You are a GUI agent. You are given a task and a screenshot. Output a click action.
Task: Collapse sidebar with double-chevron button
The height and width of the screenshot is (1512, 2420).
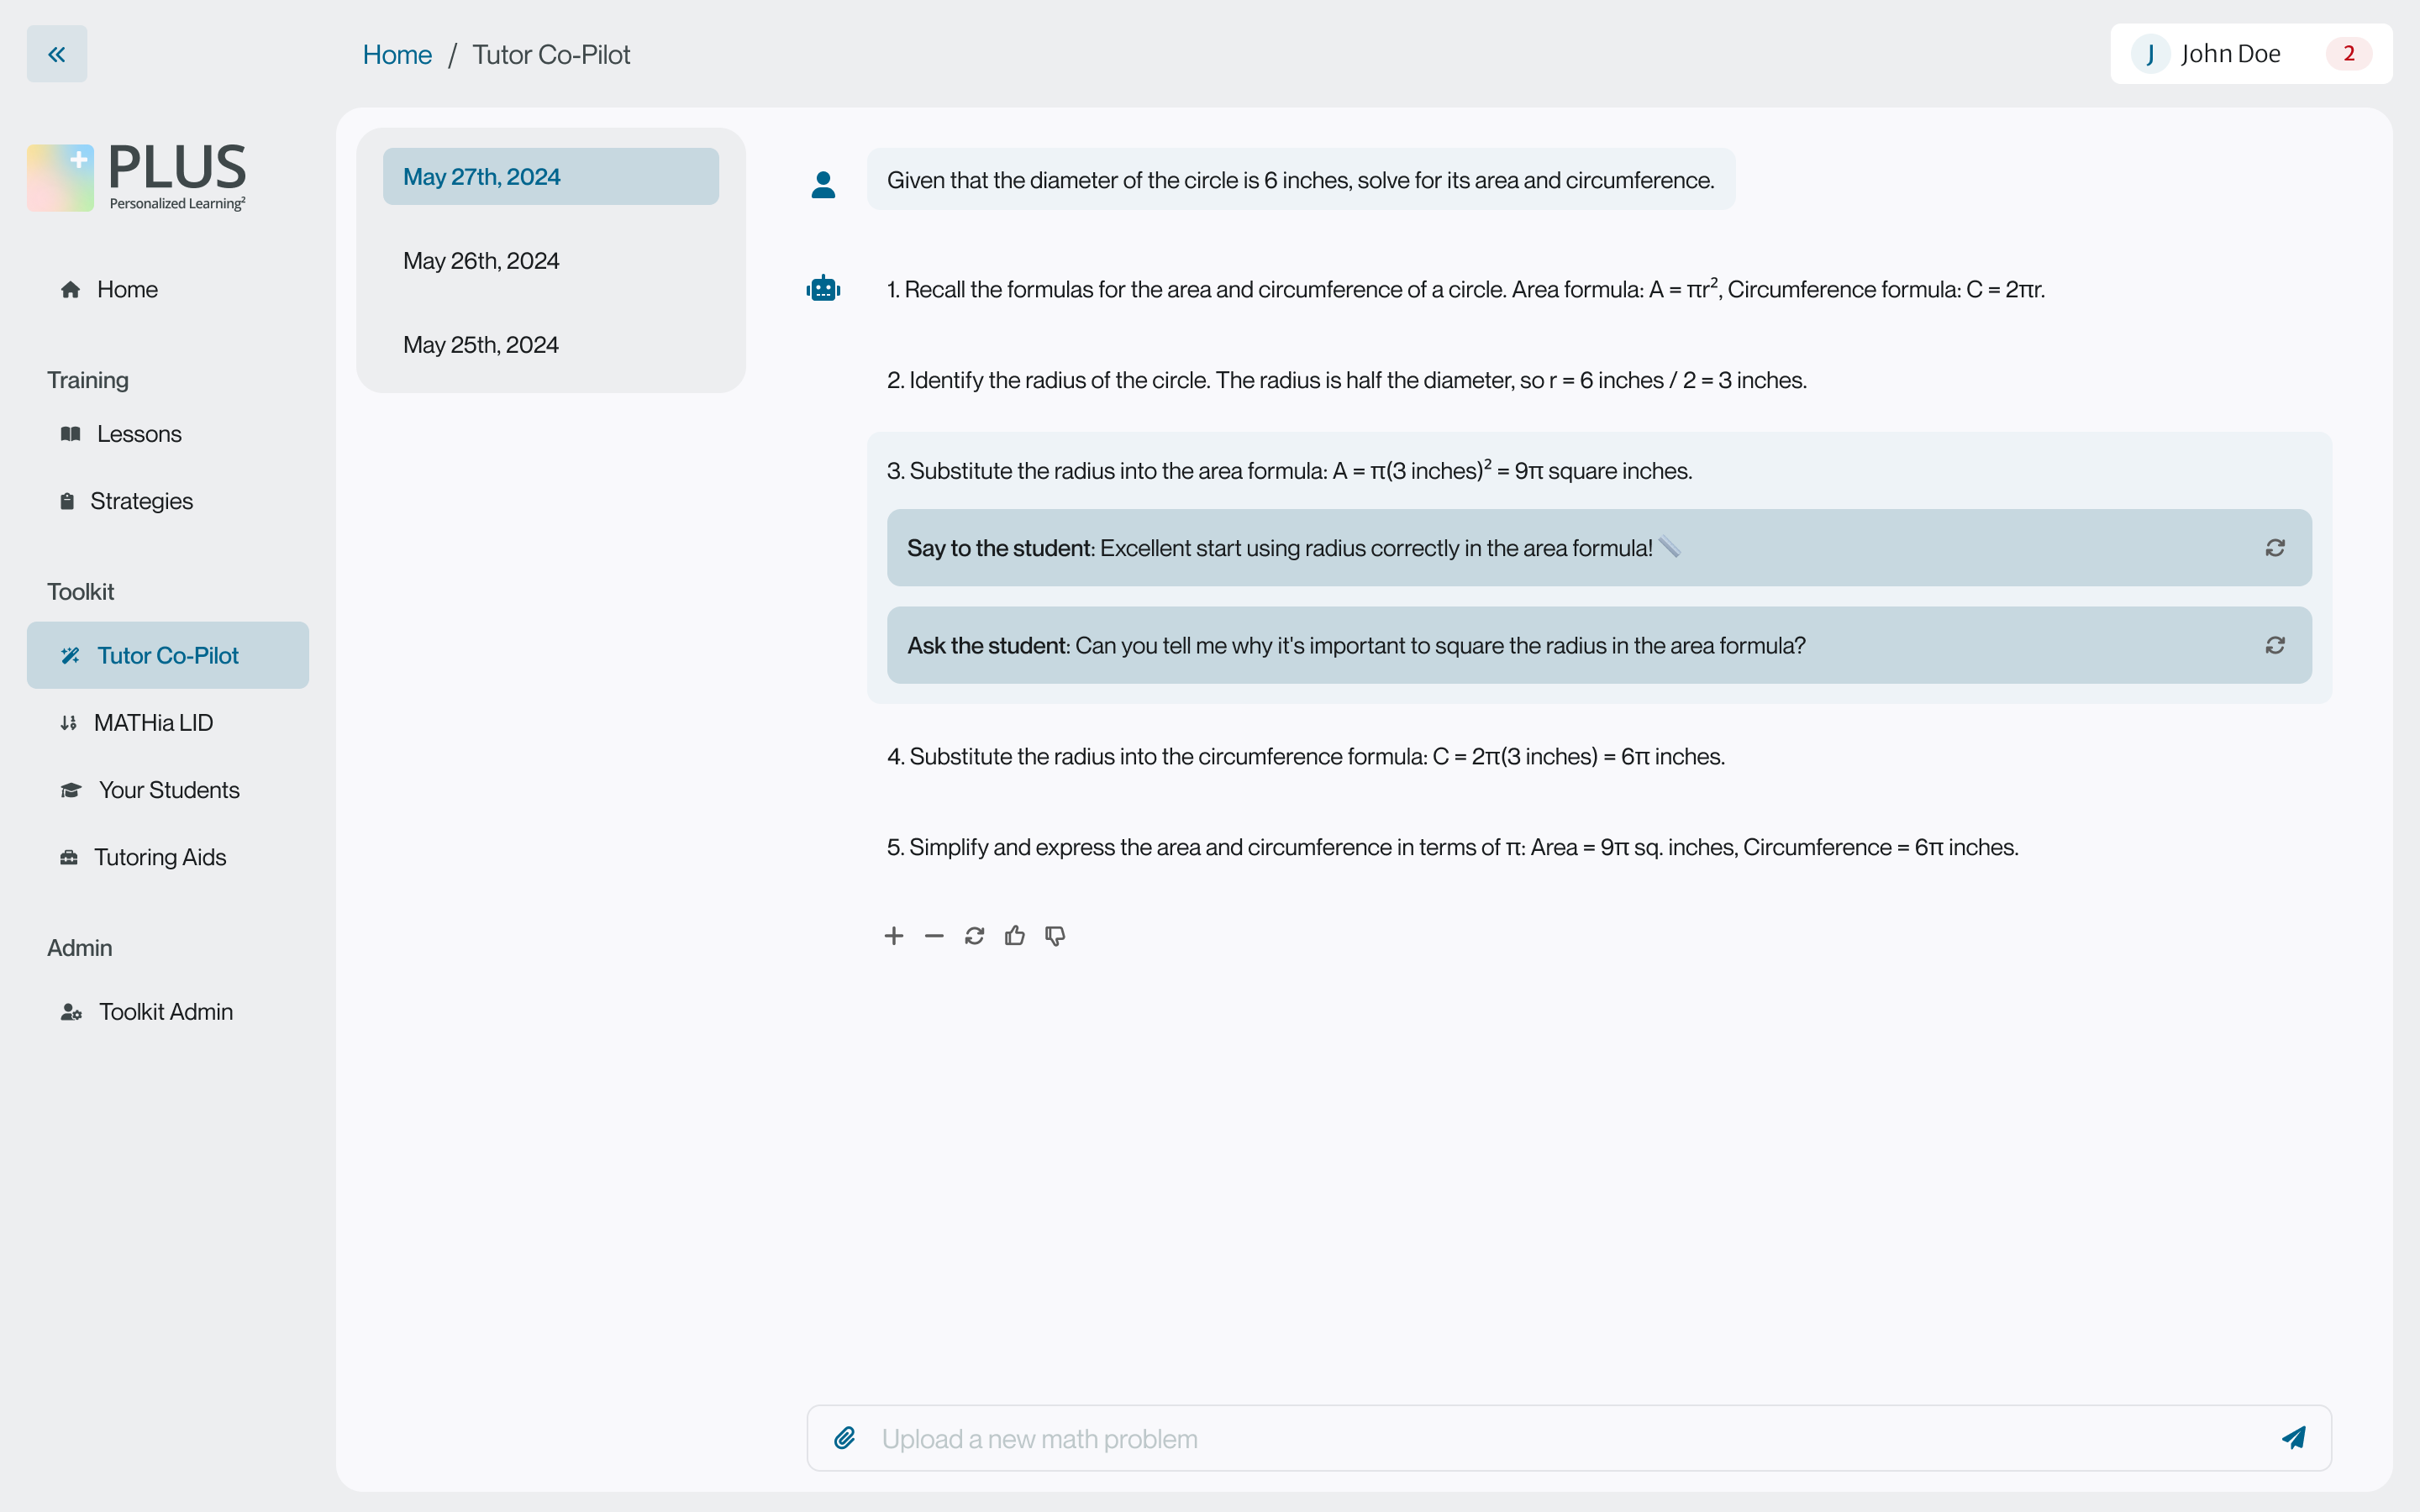point(57,54)
